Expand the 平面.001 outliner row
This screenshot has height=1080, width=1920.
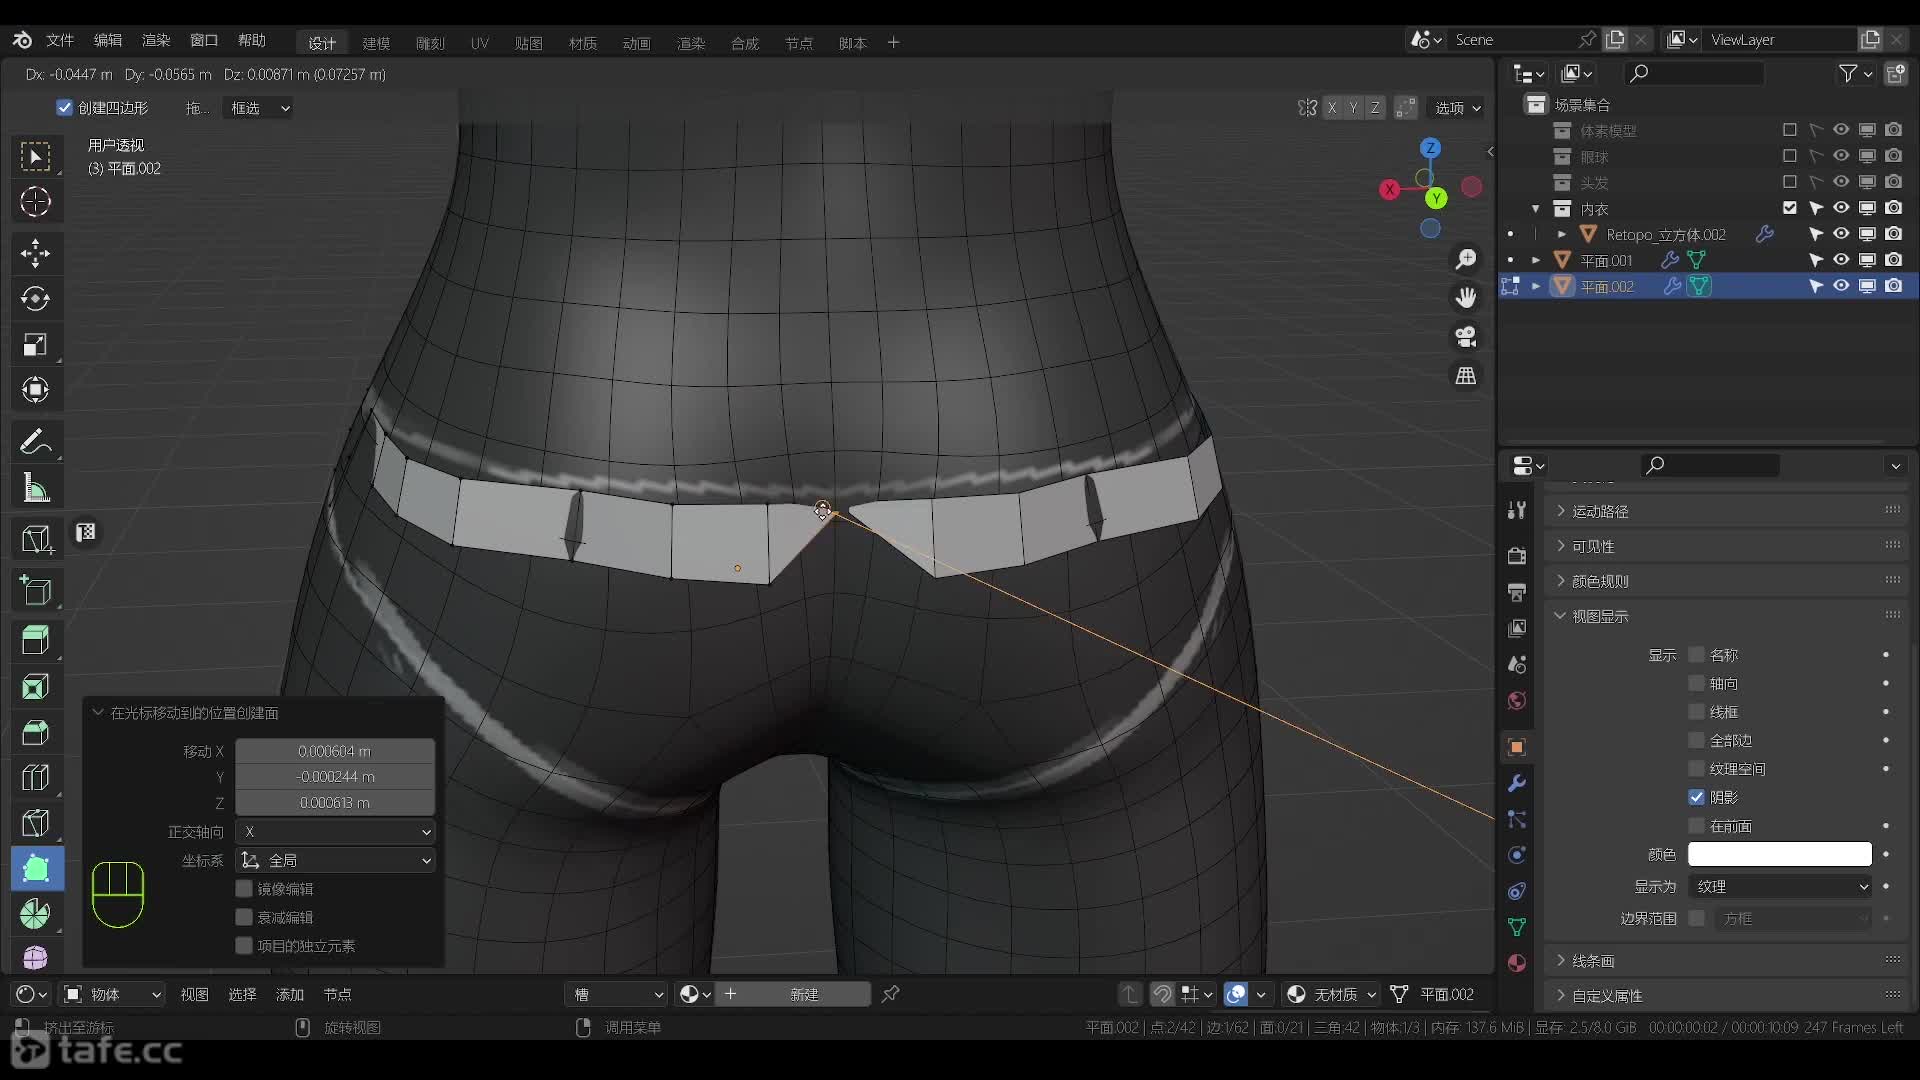click(1536, 260)
